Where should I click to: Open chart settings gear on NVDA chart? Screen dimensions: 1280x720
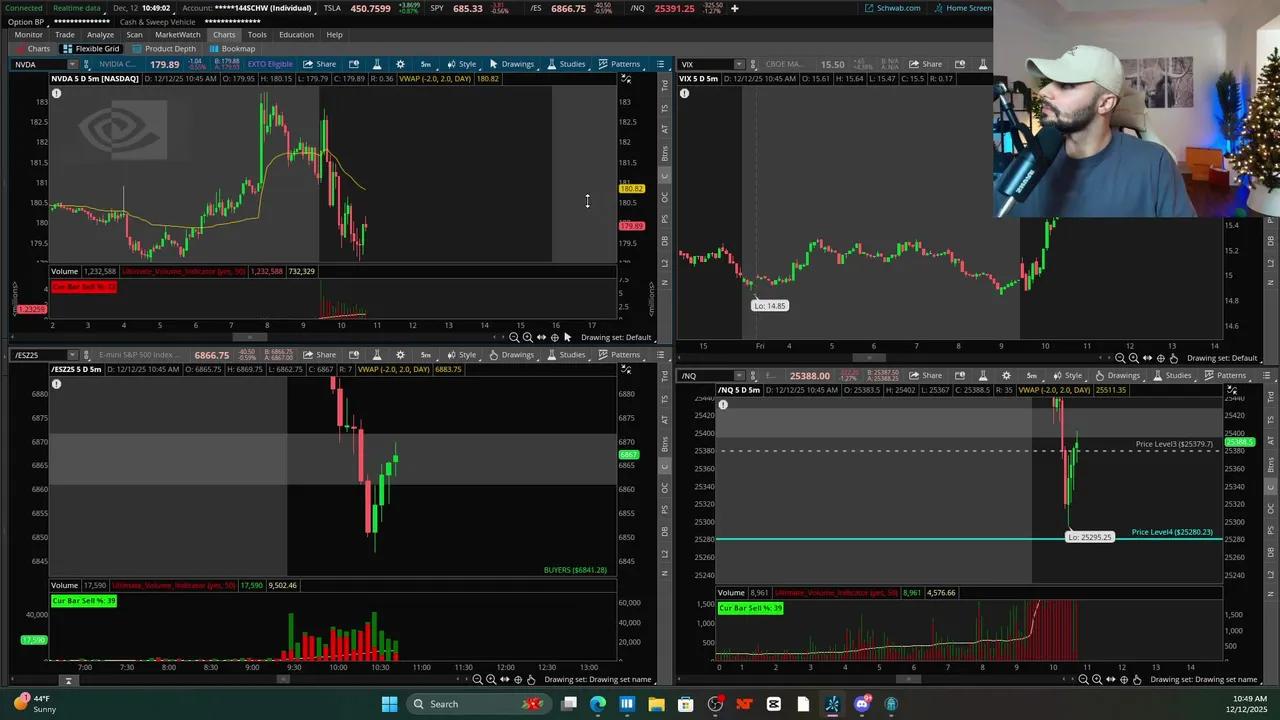coord(400,64)
